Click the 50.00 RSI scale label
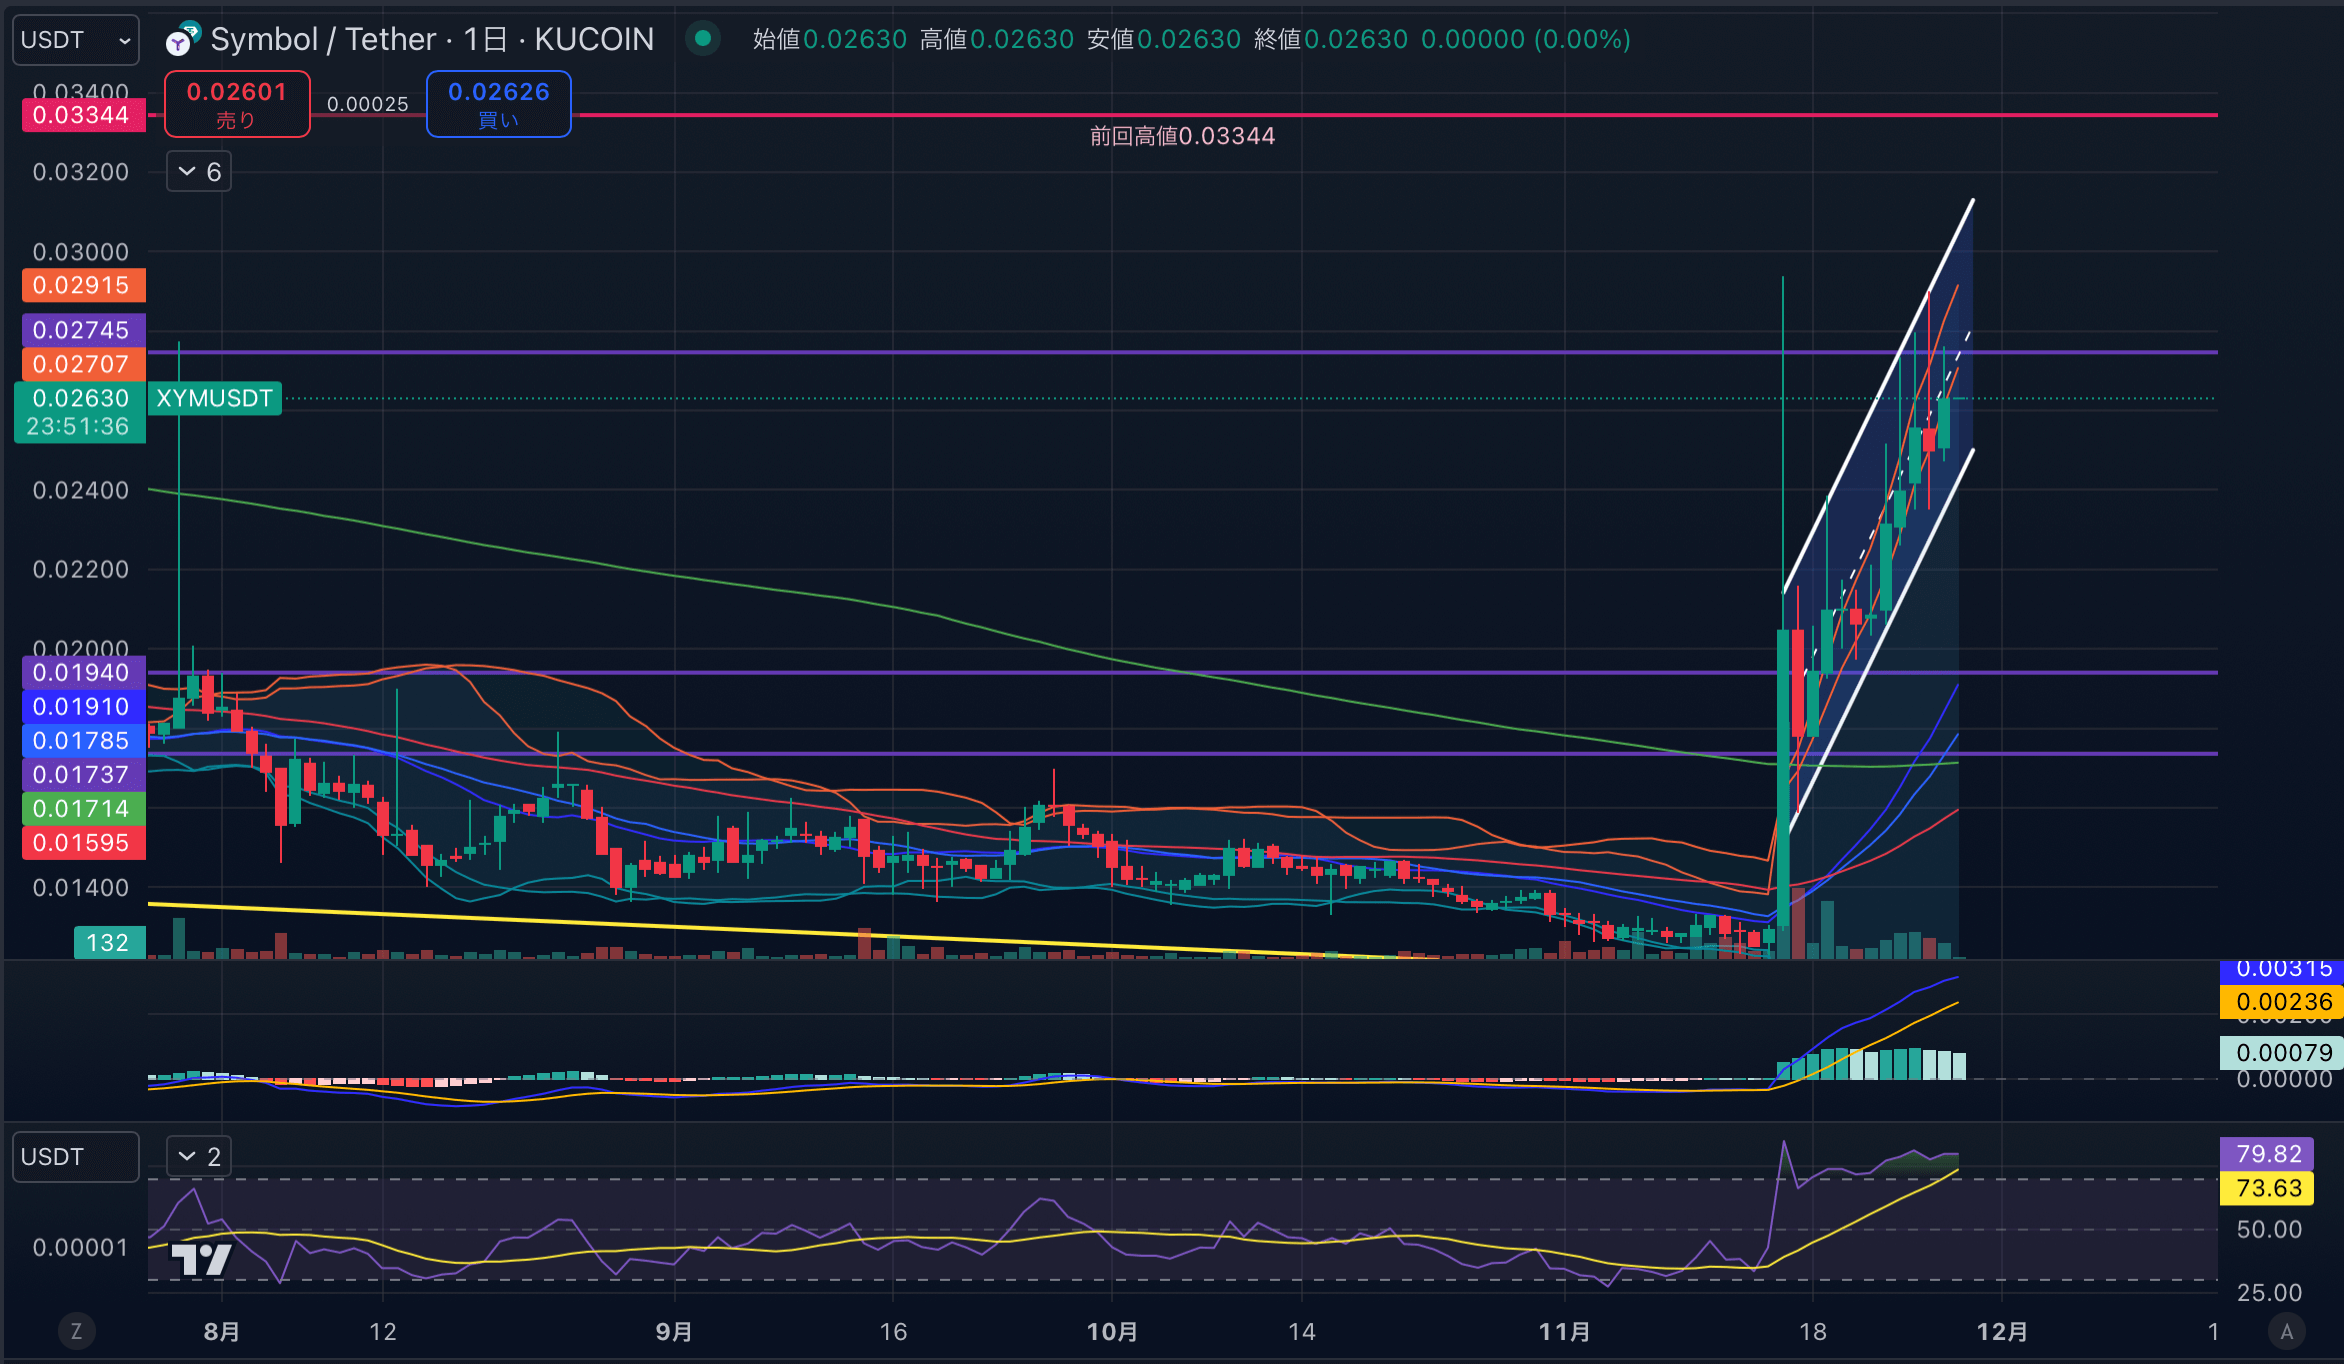This screenshot has height=1364, width=2344. click(2269, 1229)
